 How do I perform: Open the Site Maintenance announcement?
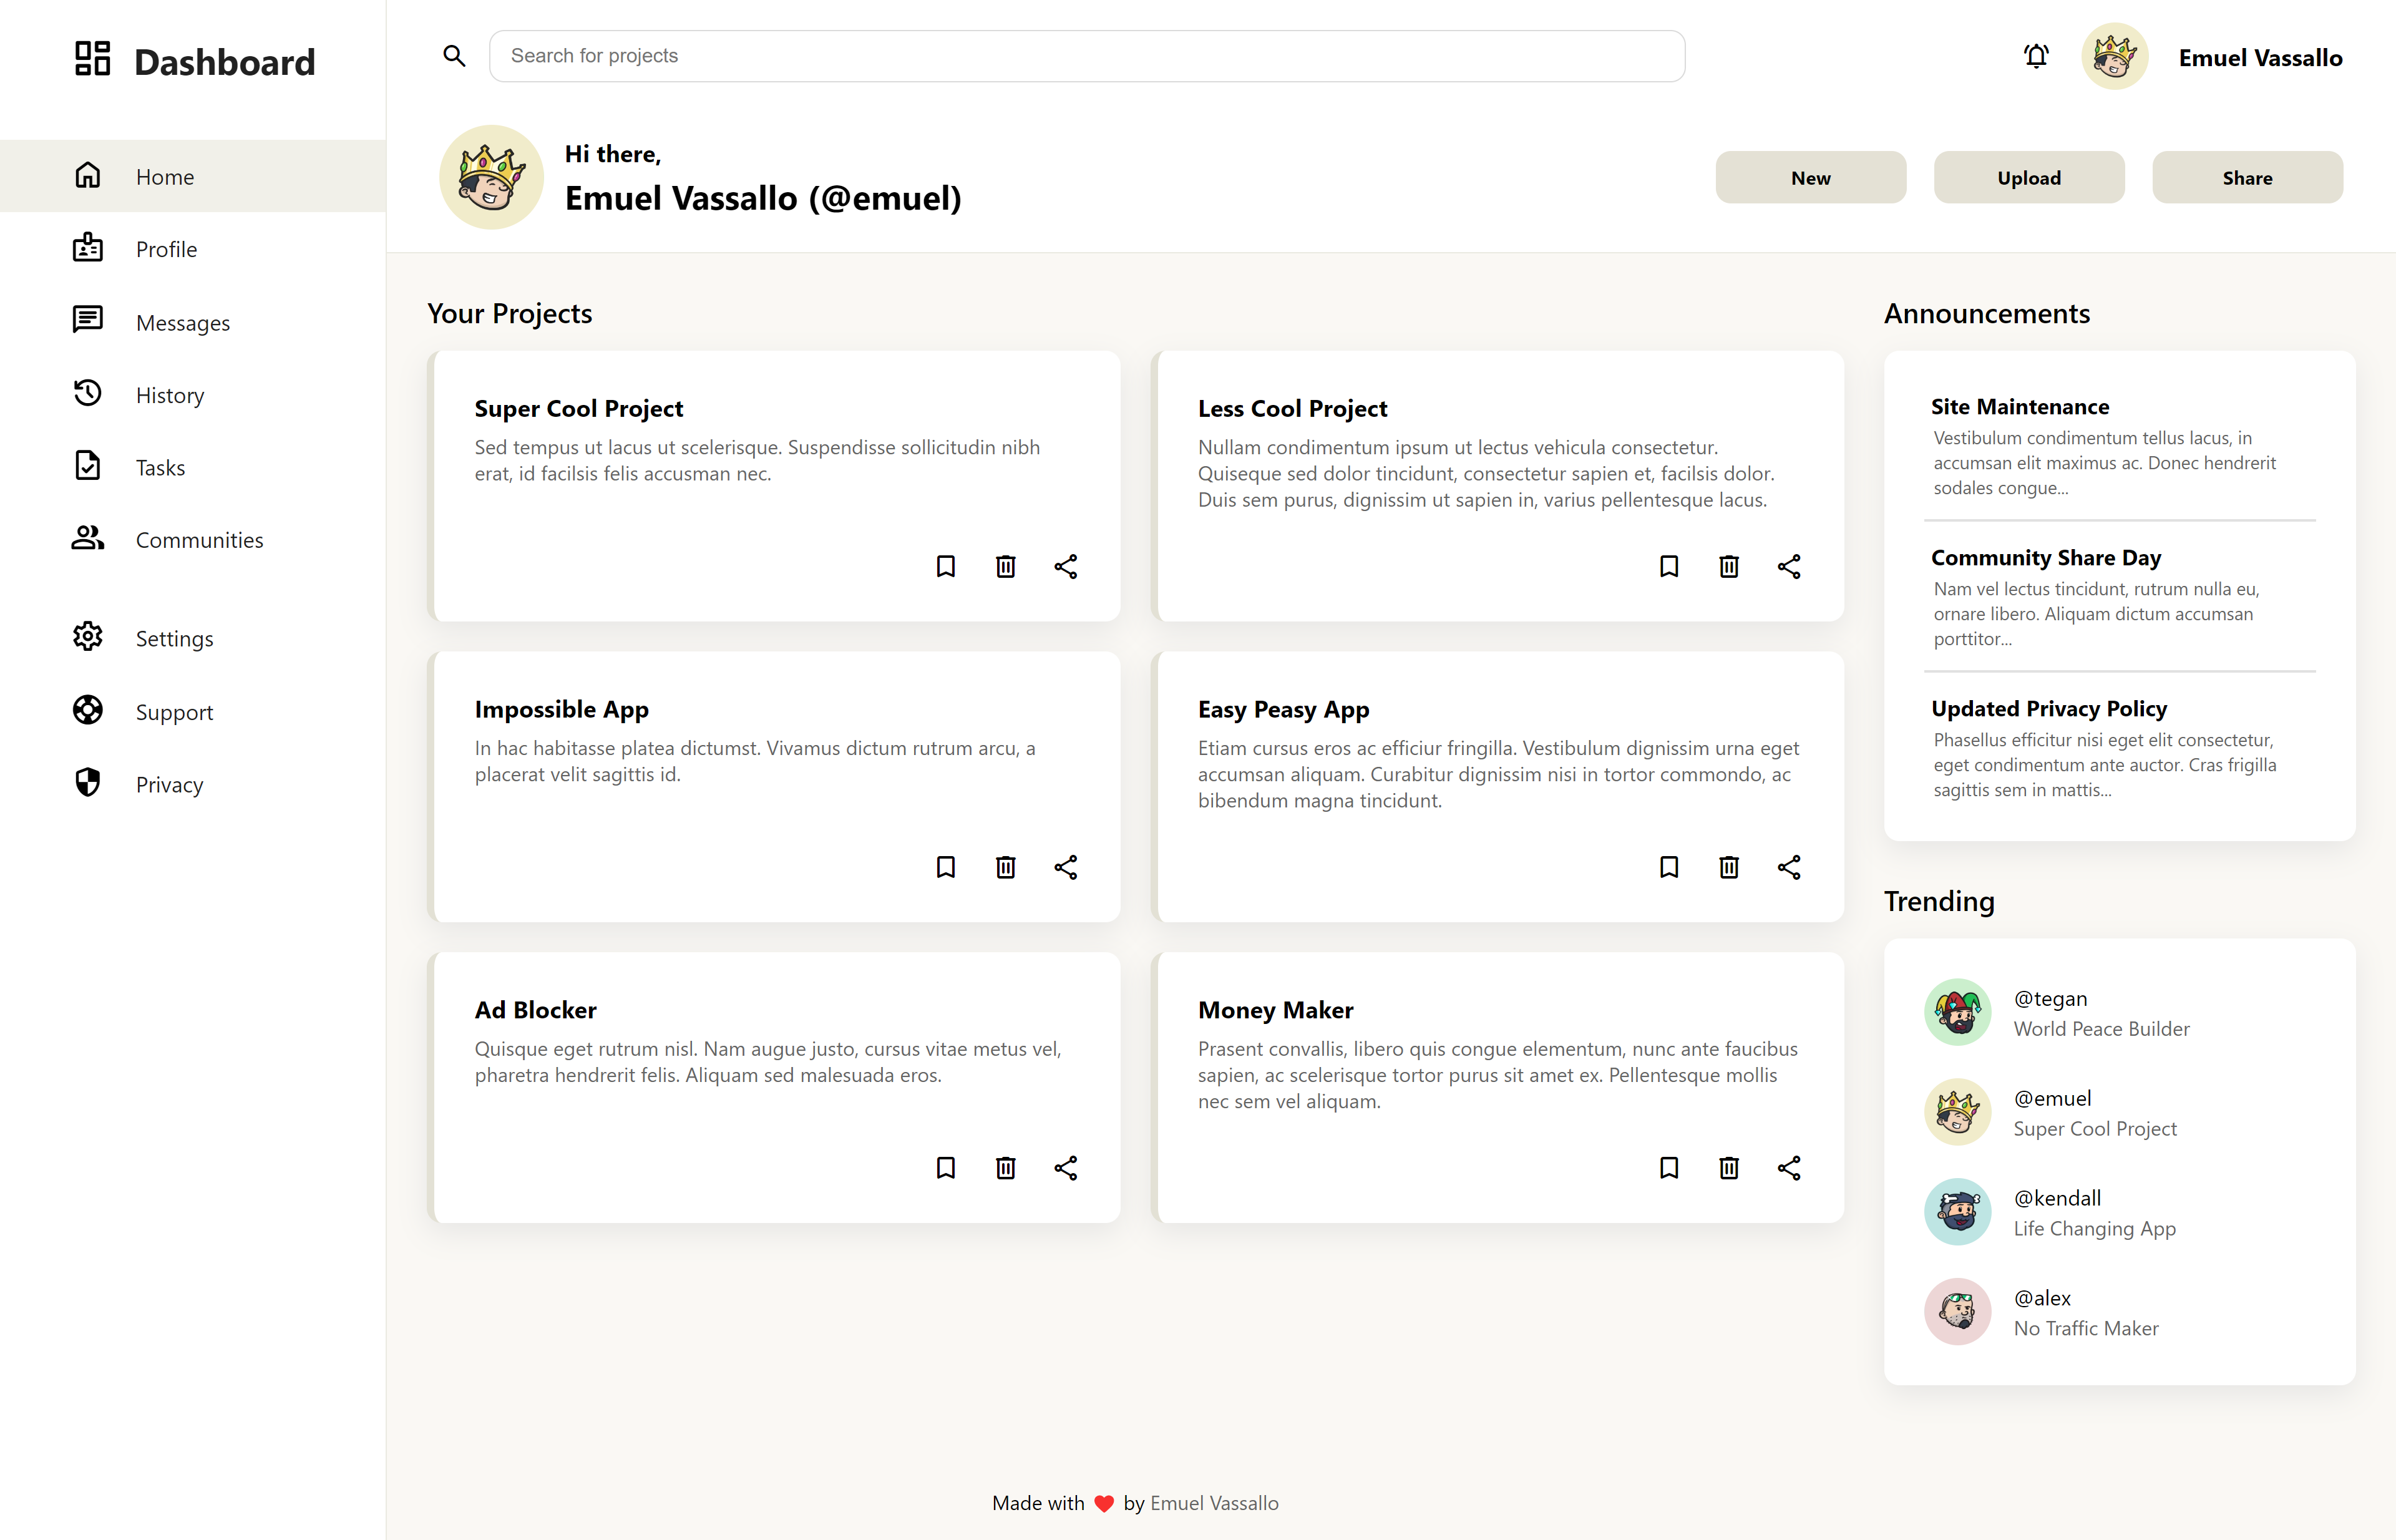[x=2019, y=407]
